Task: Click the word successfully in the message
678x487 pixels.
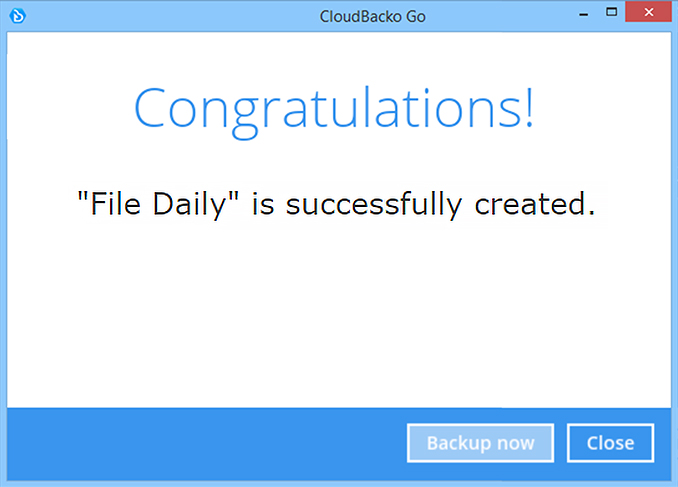Action: pos(374,204)
